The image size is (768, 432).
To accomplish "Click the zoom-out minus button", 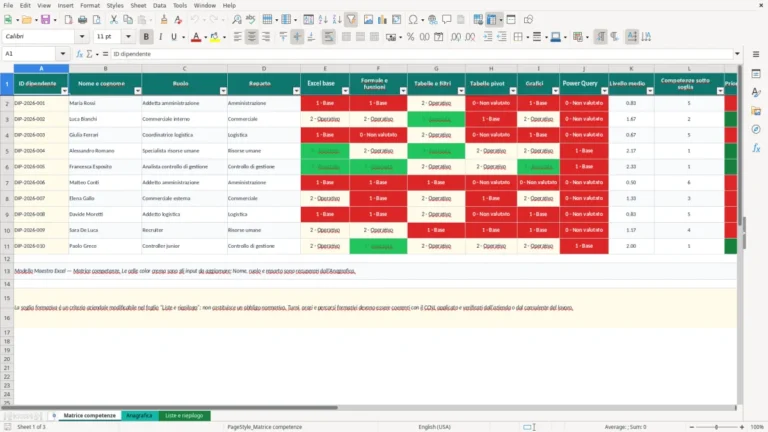I will [692, 427].
